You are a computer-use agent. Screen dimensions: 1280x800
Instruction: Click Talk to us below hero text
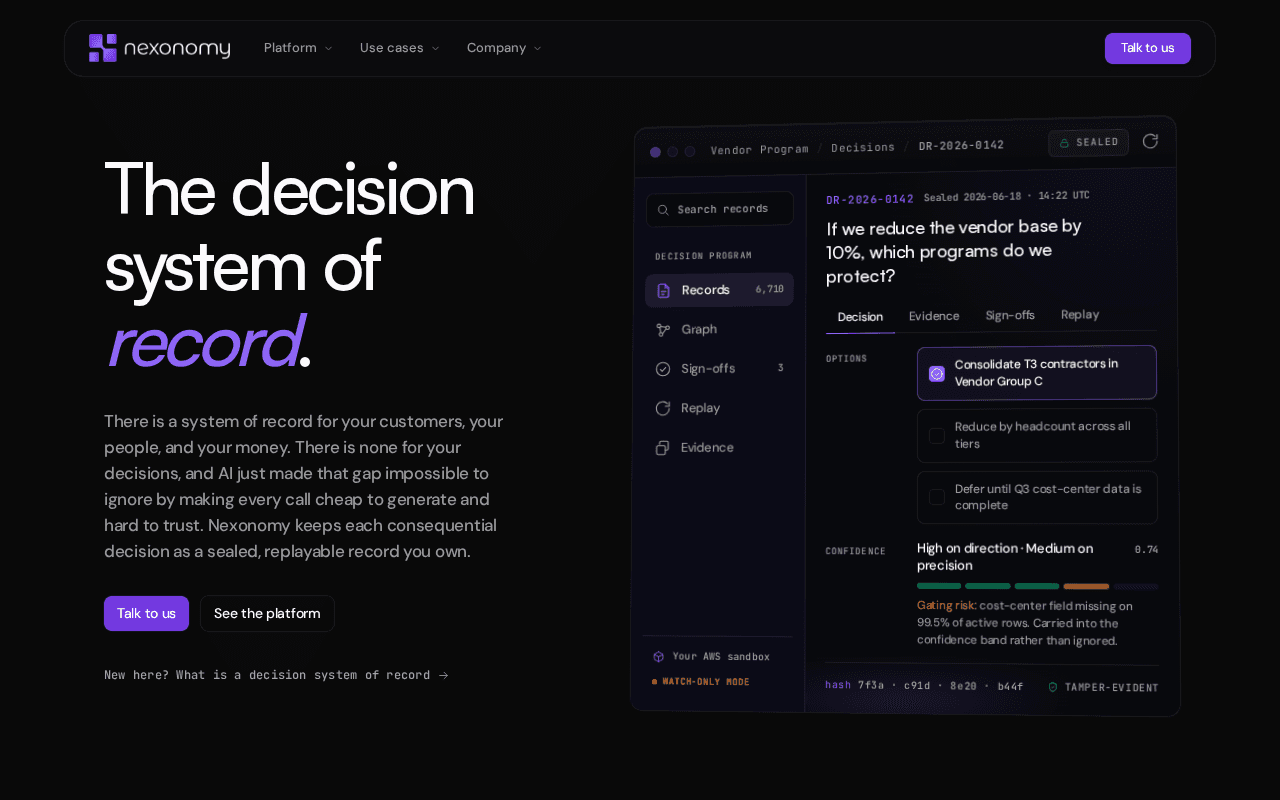coord(146,614)
